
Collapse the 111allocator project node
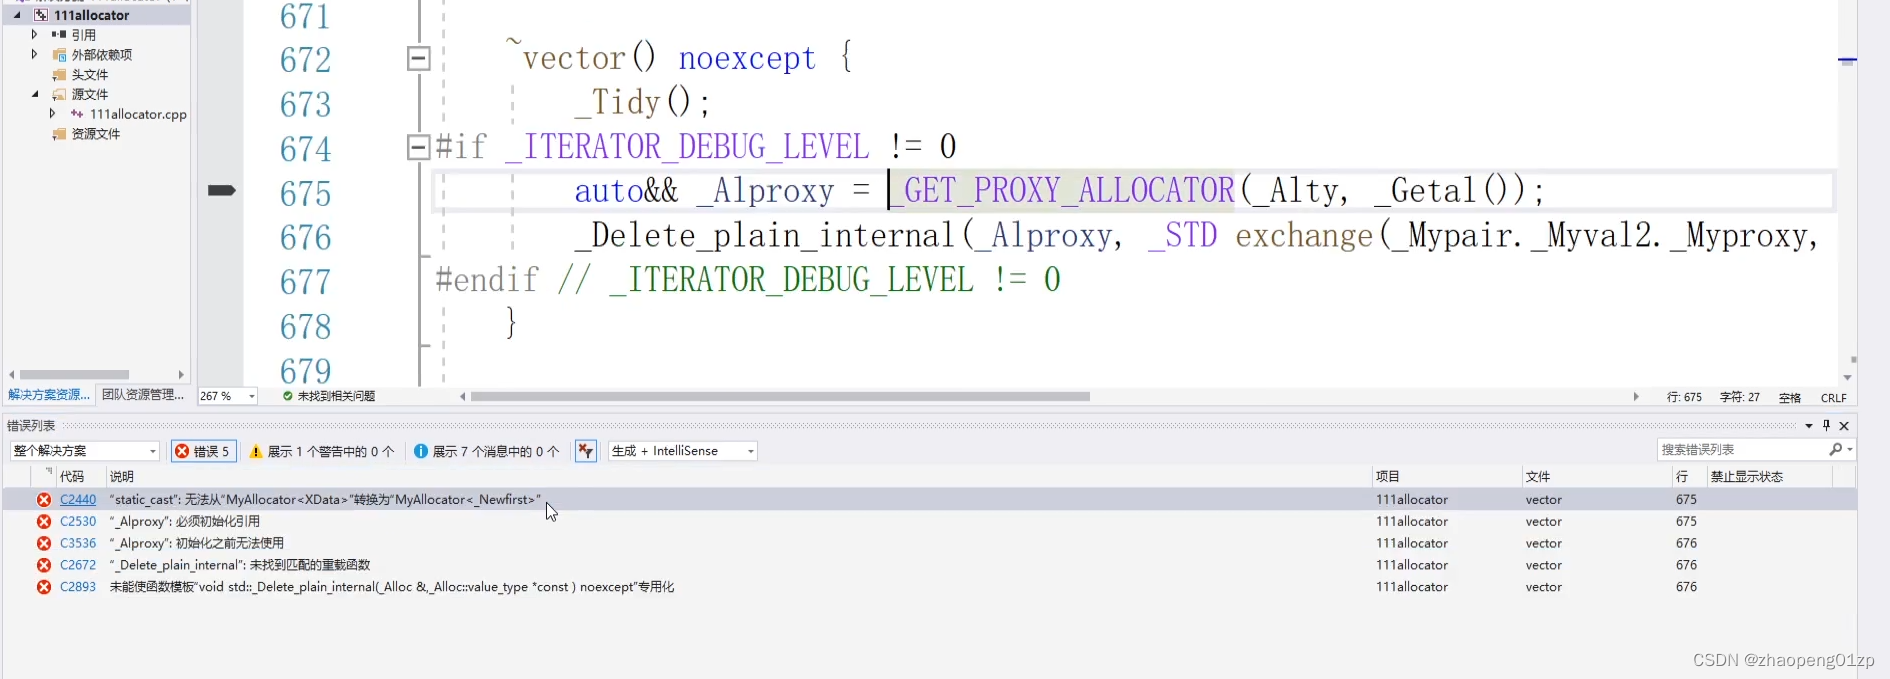17,15
